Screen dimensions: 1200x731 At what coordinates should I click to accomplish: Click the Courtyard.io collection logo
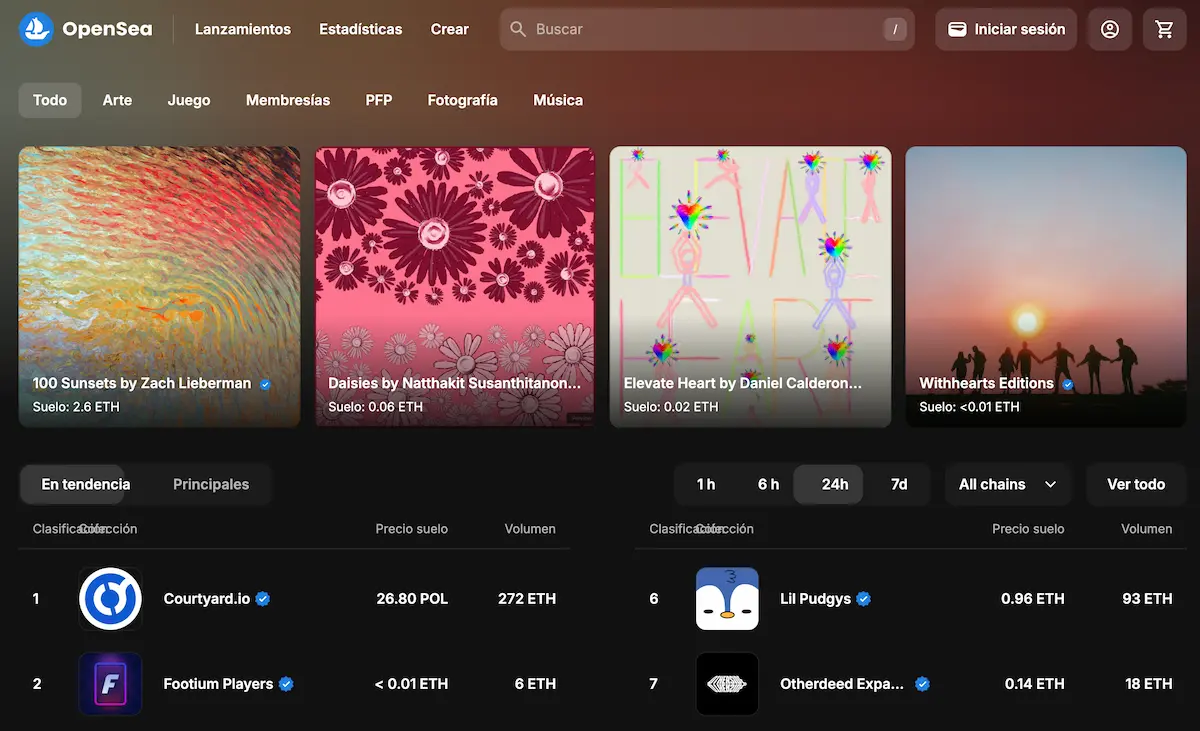pyautogui.click(x=110, y=599)
